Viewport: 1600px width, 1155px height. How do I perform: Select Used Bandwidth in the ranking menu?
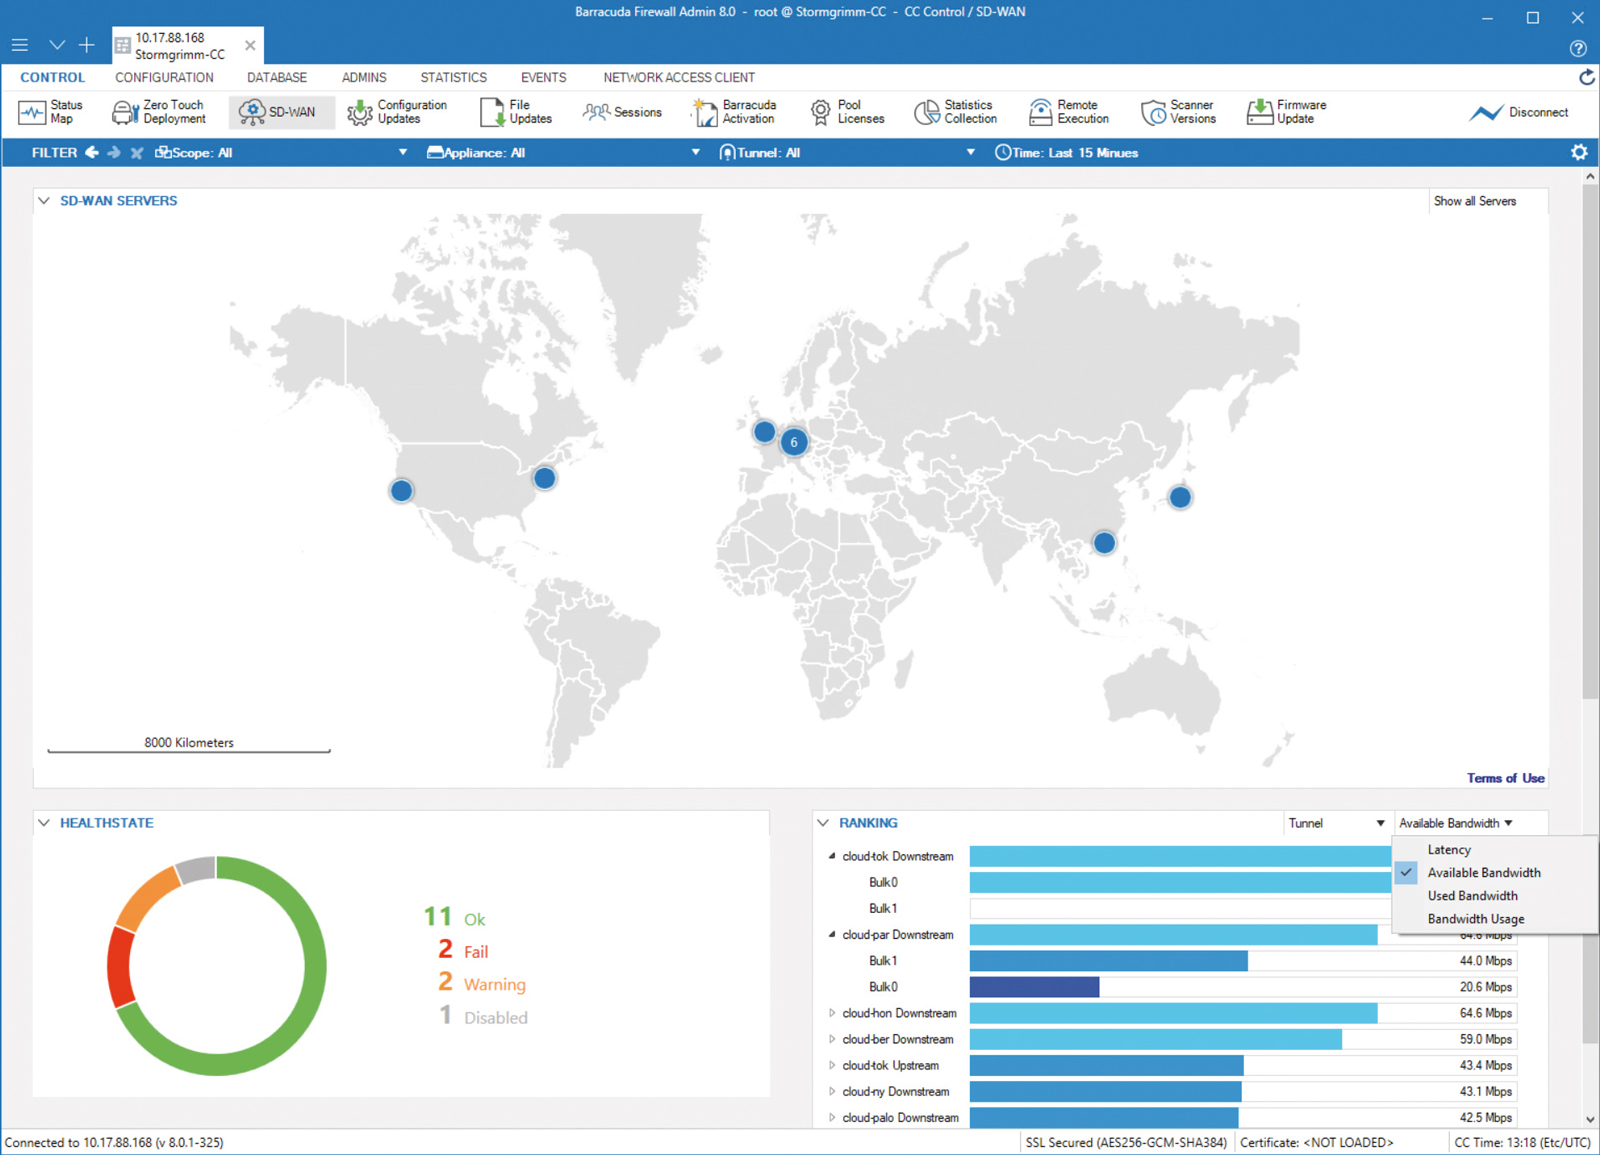tap(1472, 896)
